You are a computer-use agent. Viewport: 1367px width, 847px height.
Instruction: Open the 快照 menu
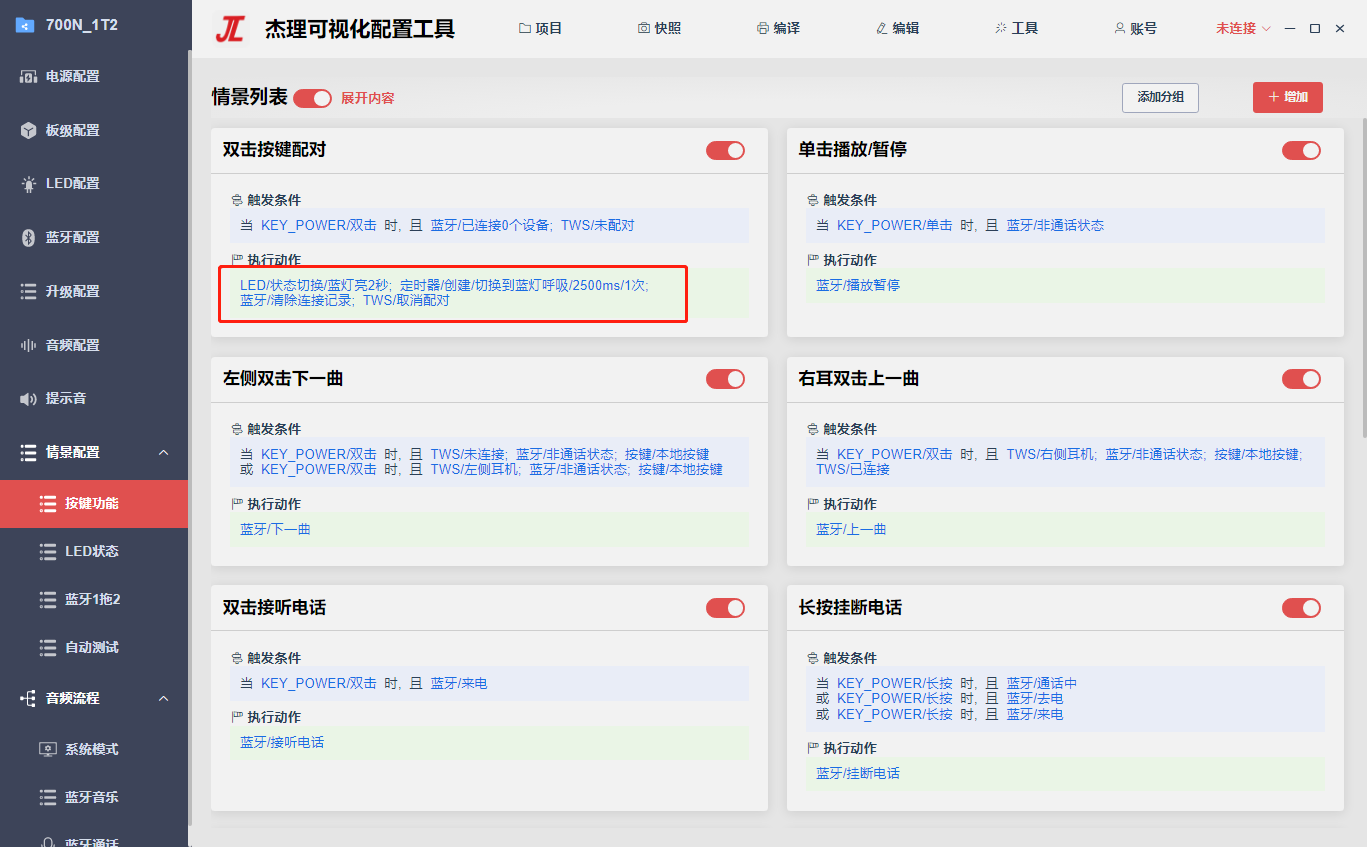(x=659, y=28)
